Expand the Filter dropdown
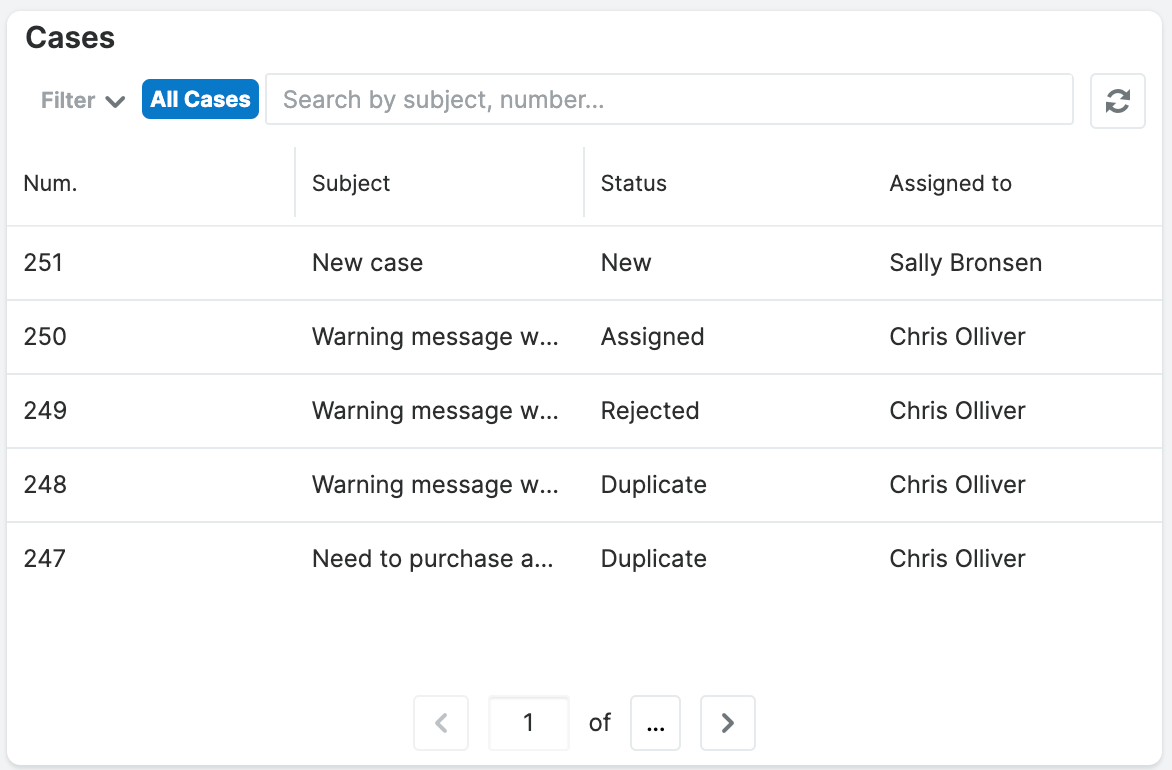This screenshot has width=1172, height=770. (82, 100)
